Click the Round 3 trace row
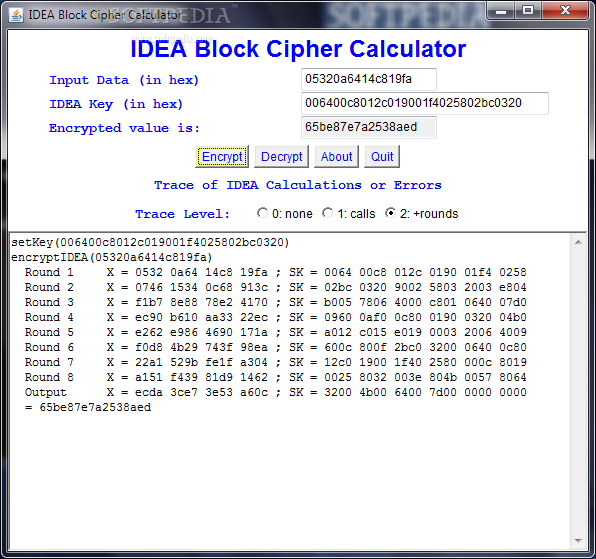 click(x=276, y=302)
